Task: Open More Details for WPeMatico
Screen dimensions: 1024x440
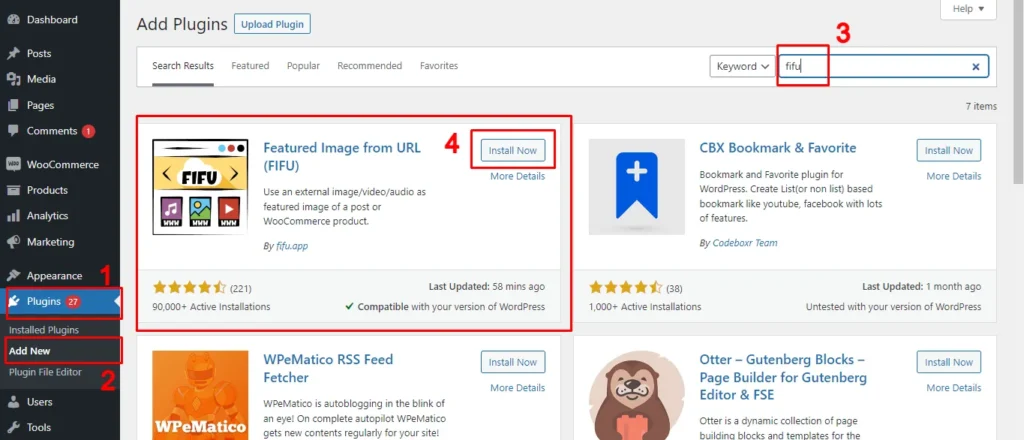Action: pos(517,388)
